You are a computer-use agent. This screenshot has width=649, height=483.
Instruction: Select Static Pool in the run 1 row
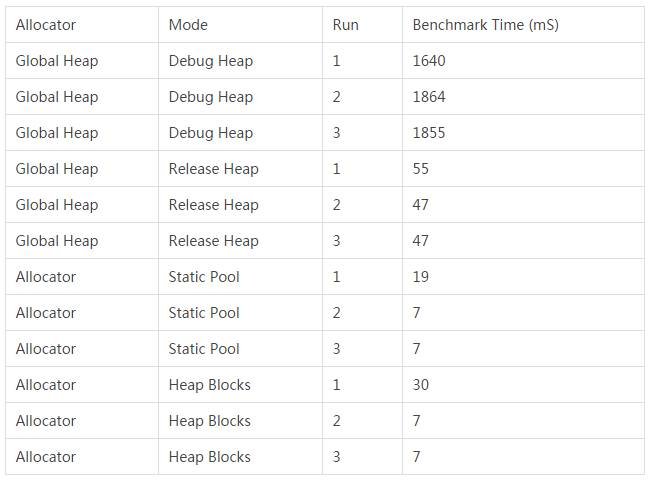pyautogui.click(x=204, y=277)
